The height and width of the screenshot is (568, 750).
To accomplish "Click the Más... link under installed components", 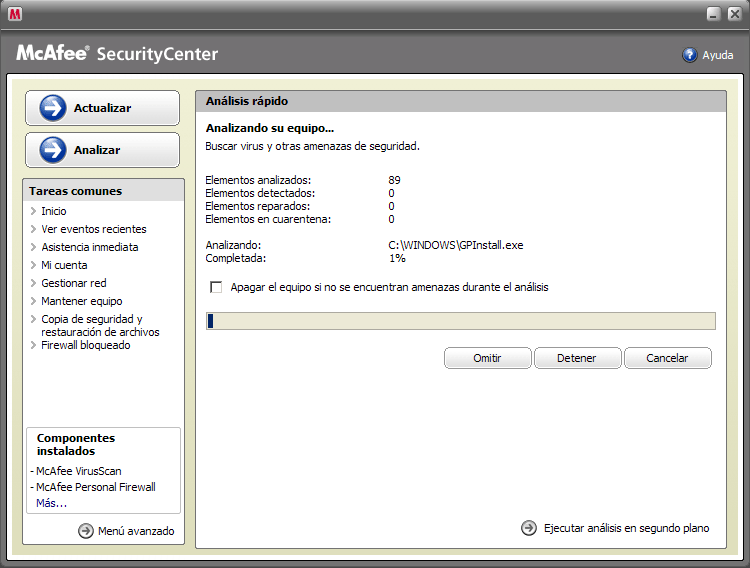I will click(x=51, y=503).
